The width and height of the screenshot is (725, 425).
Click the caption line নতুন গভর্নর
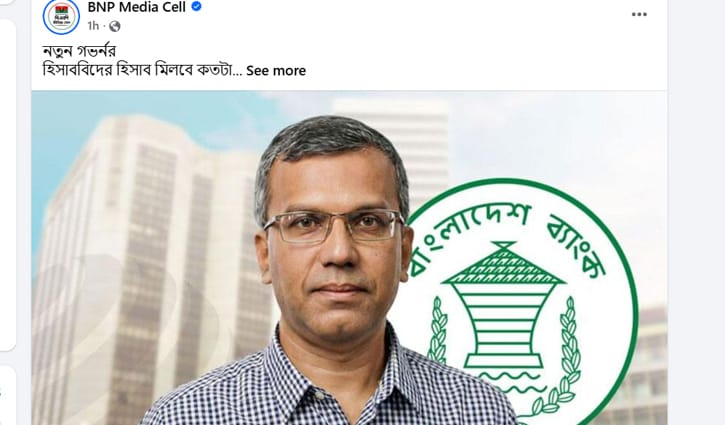(x=79, y=51)
